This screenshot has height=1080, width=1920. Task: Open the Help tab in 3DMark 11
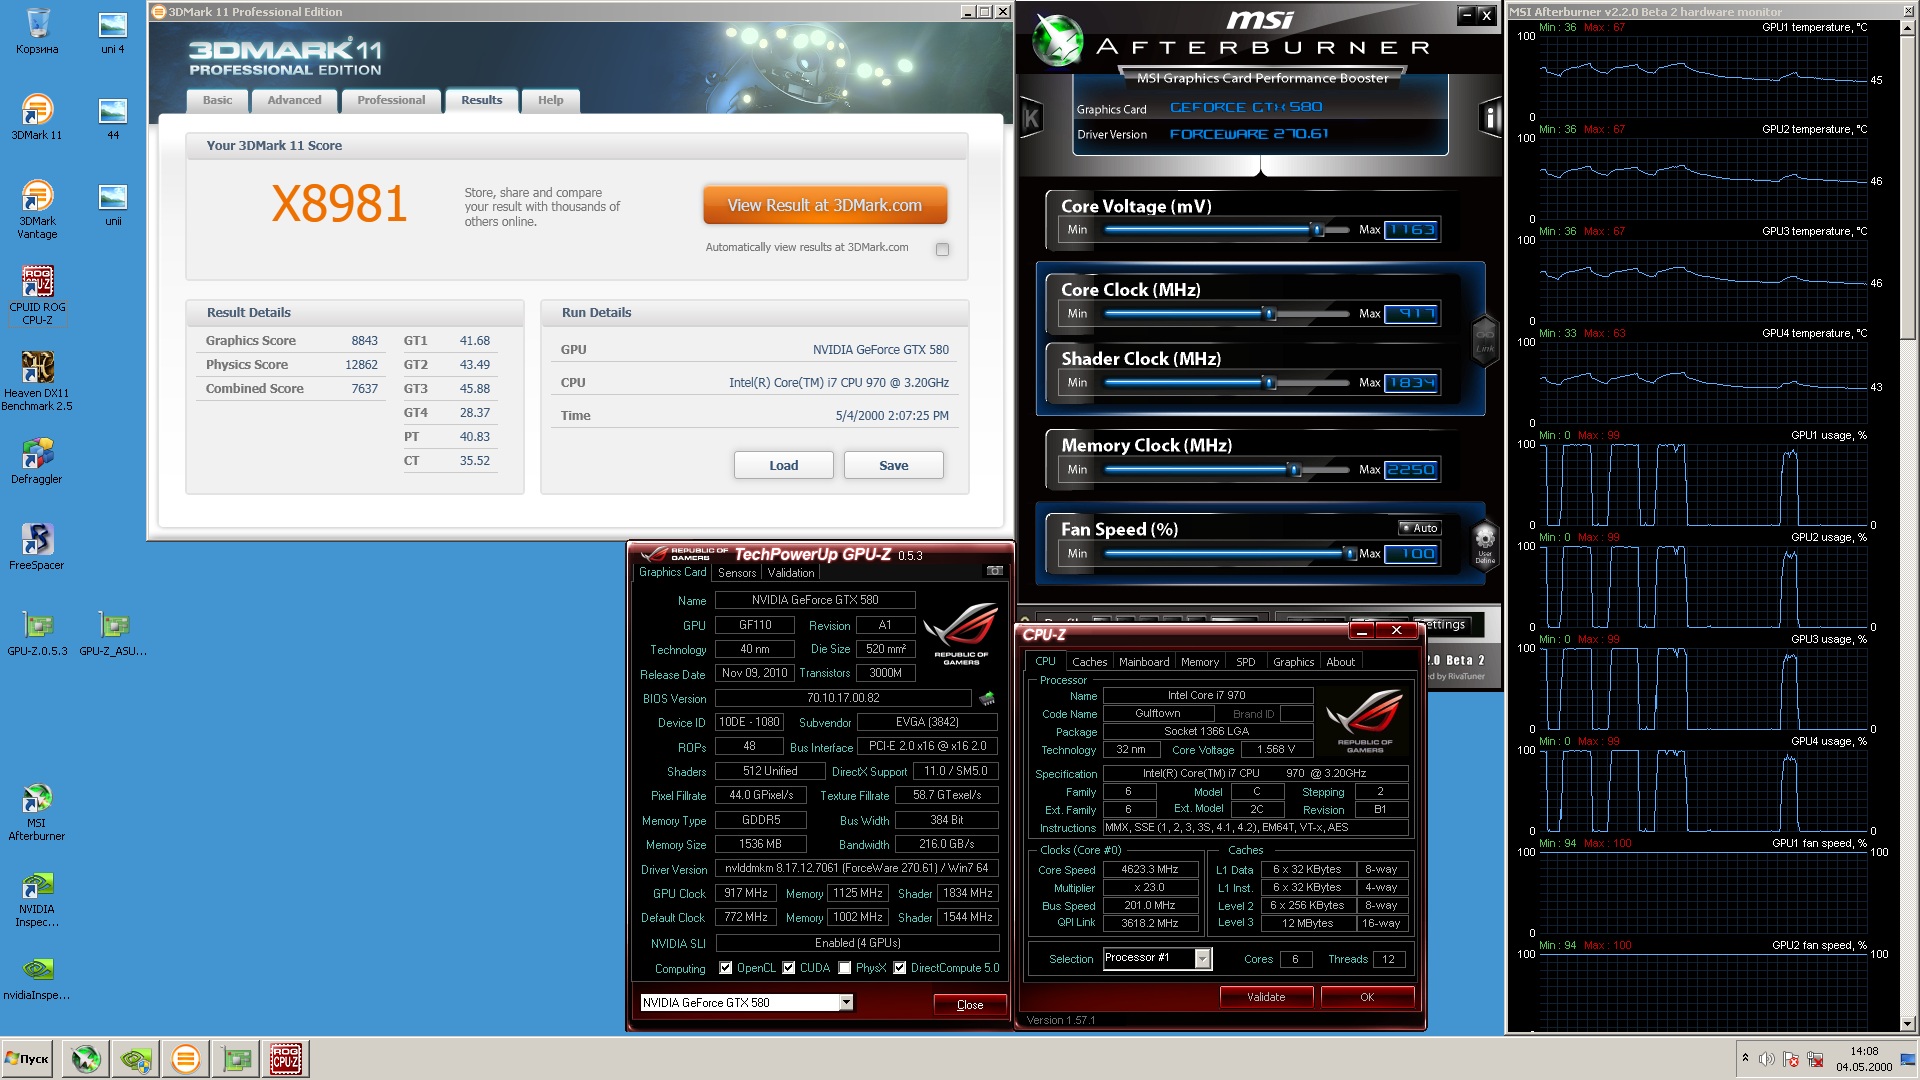point(550,100)
